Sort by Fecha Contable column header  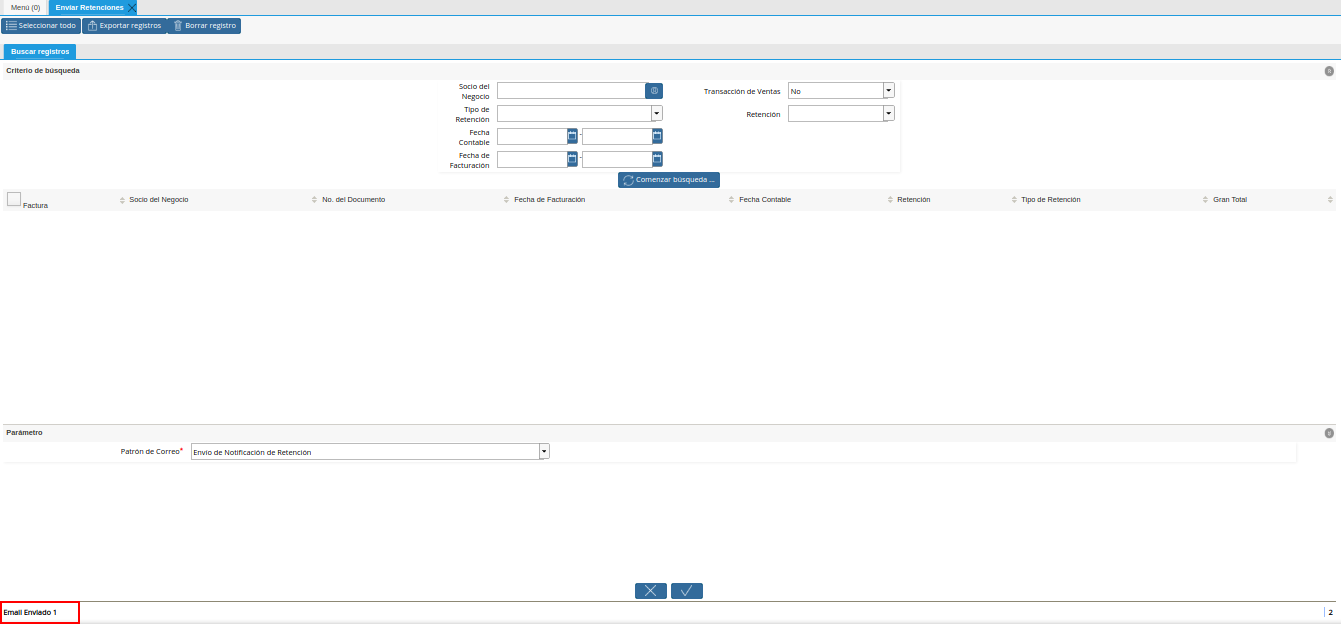point(765,200)
